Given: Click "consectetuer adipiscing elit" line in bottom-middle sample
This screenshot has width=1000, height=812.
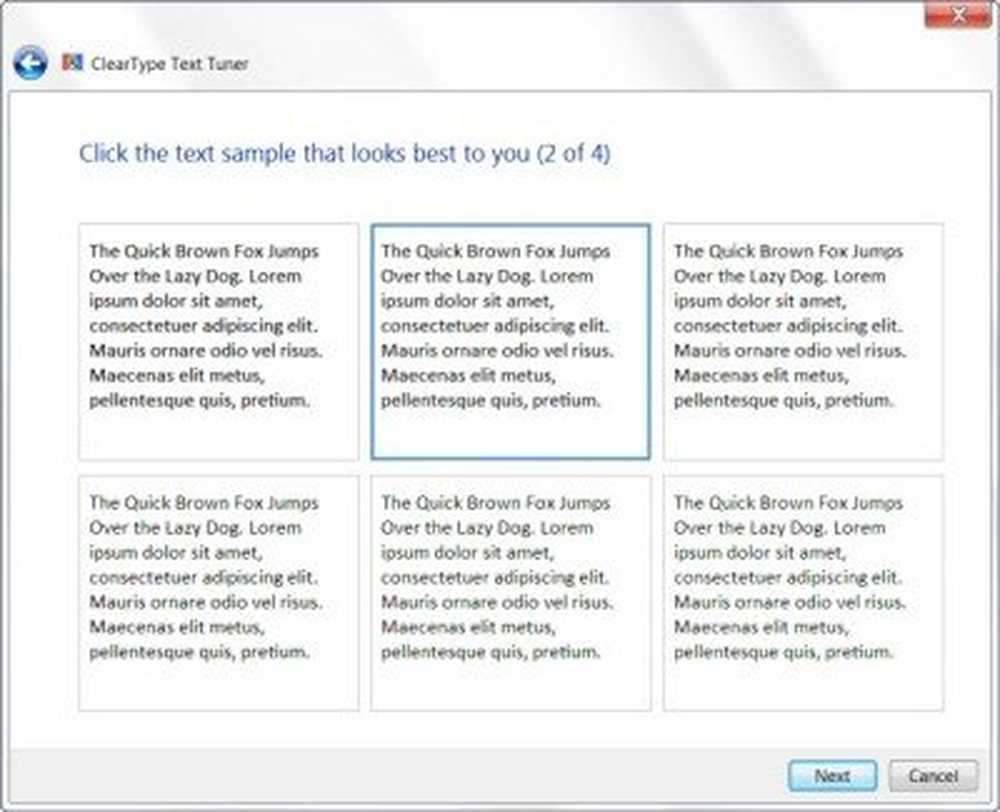Looking at the screenshot, I should (x=495, y=577).
